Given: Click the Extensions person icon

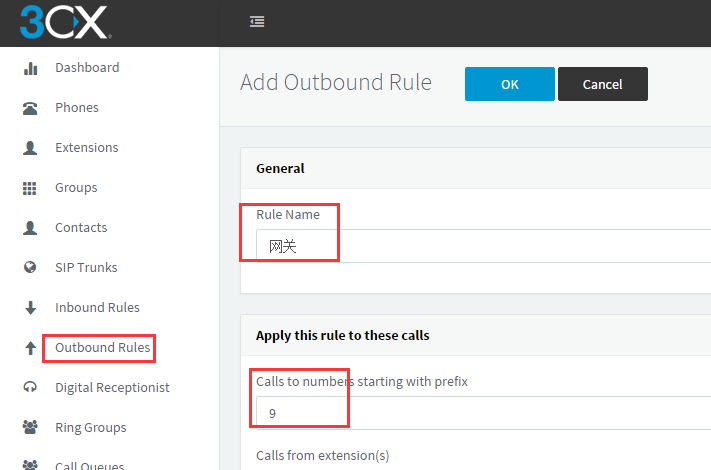Looking at the screenshot, I should [x=30, y=148].
